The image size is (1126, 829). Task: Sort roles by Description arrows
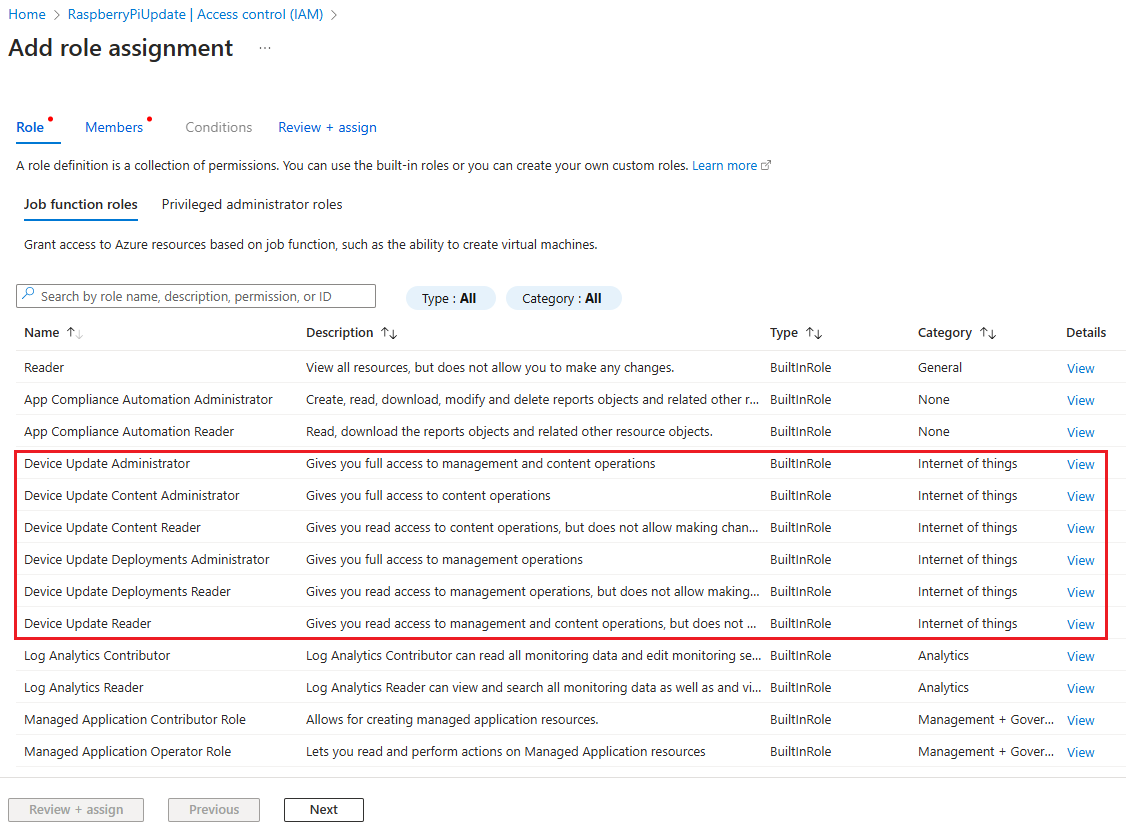click(389, 333)
